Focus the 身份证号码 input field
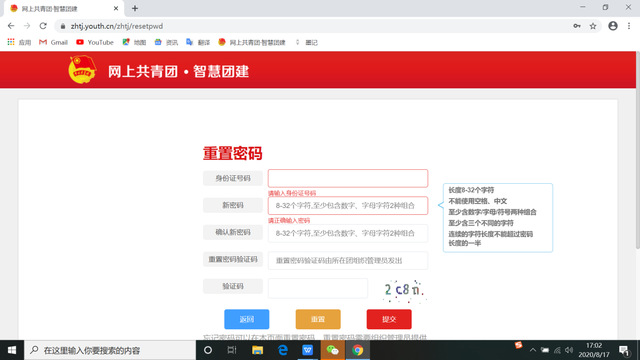The image size is (640, 360). tap(348, 178)
